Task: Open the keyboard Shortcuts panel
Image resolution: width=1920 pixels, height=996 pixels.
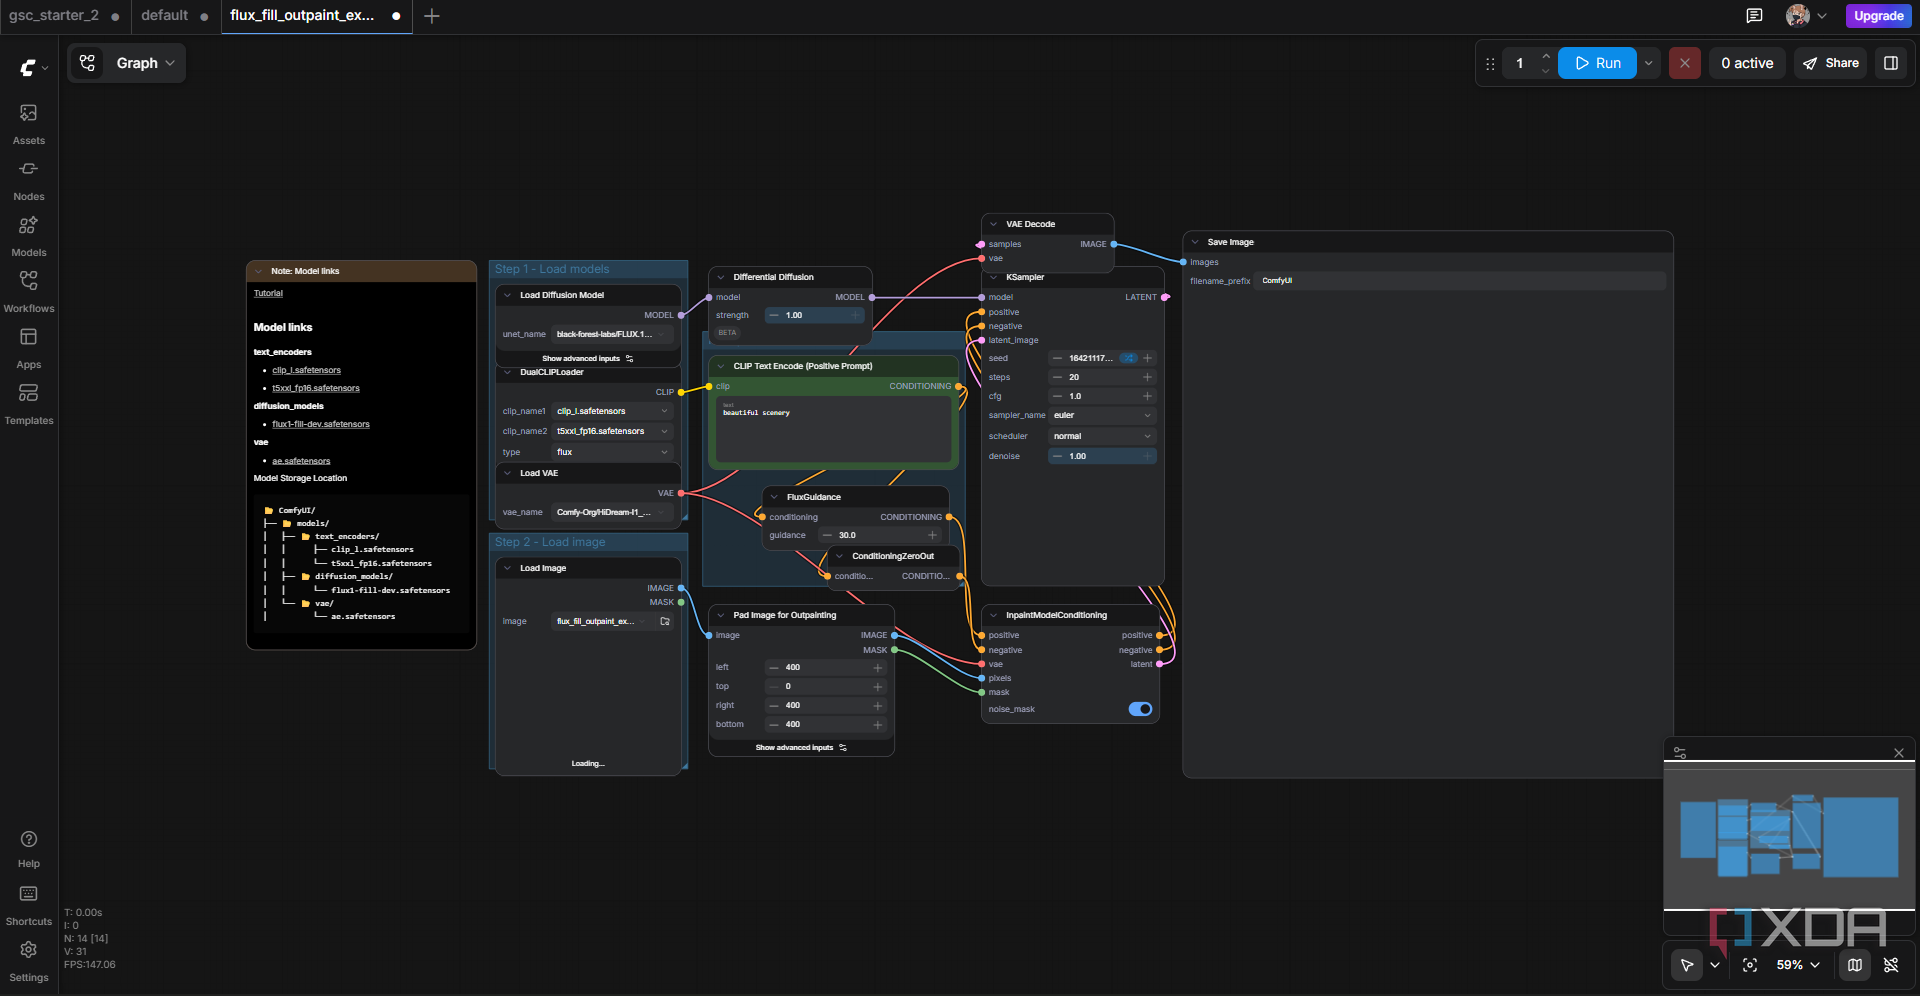Action: click(x=28, y=905)
